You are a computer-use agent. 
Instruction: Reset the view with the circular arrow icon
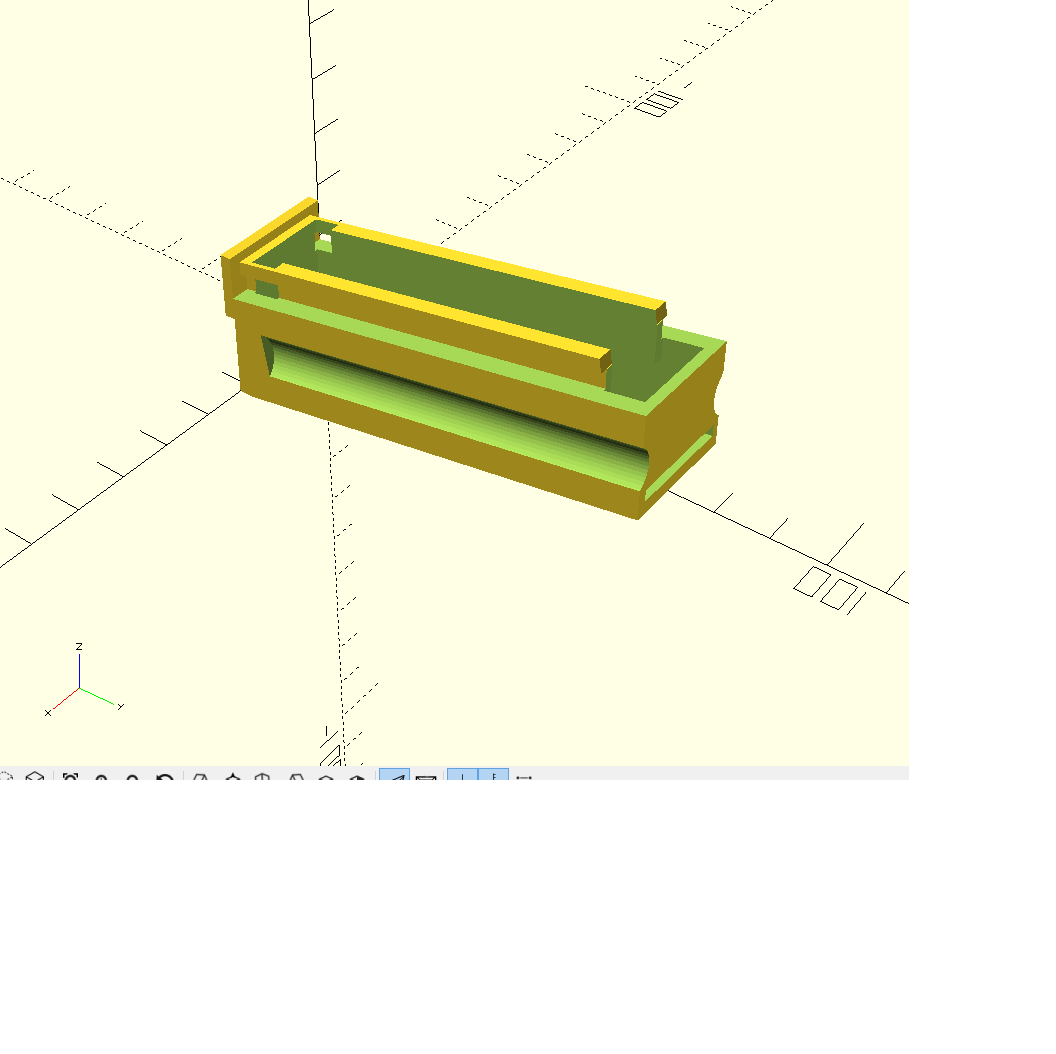click(166, 778)
